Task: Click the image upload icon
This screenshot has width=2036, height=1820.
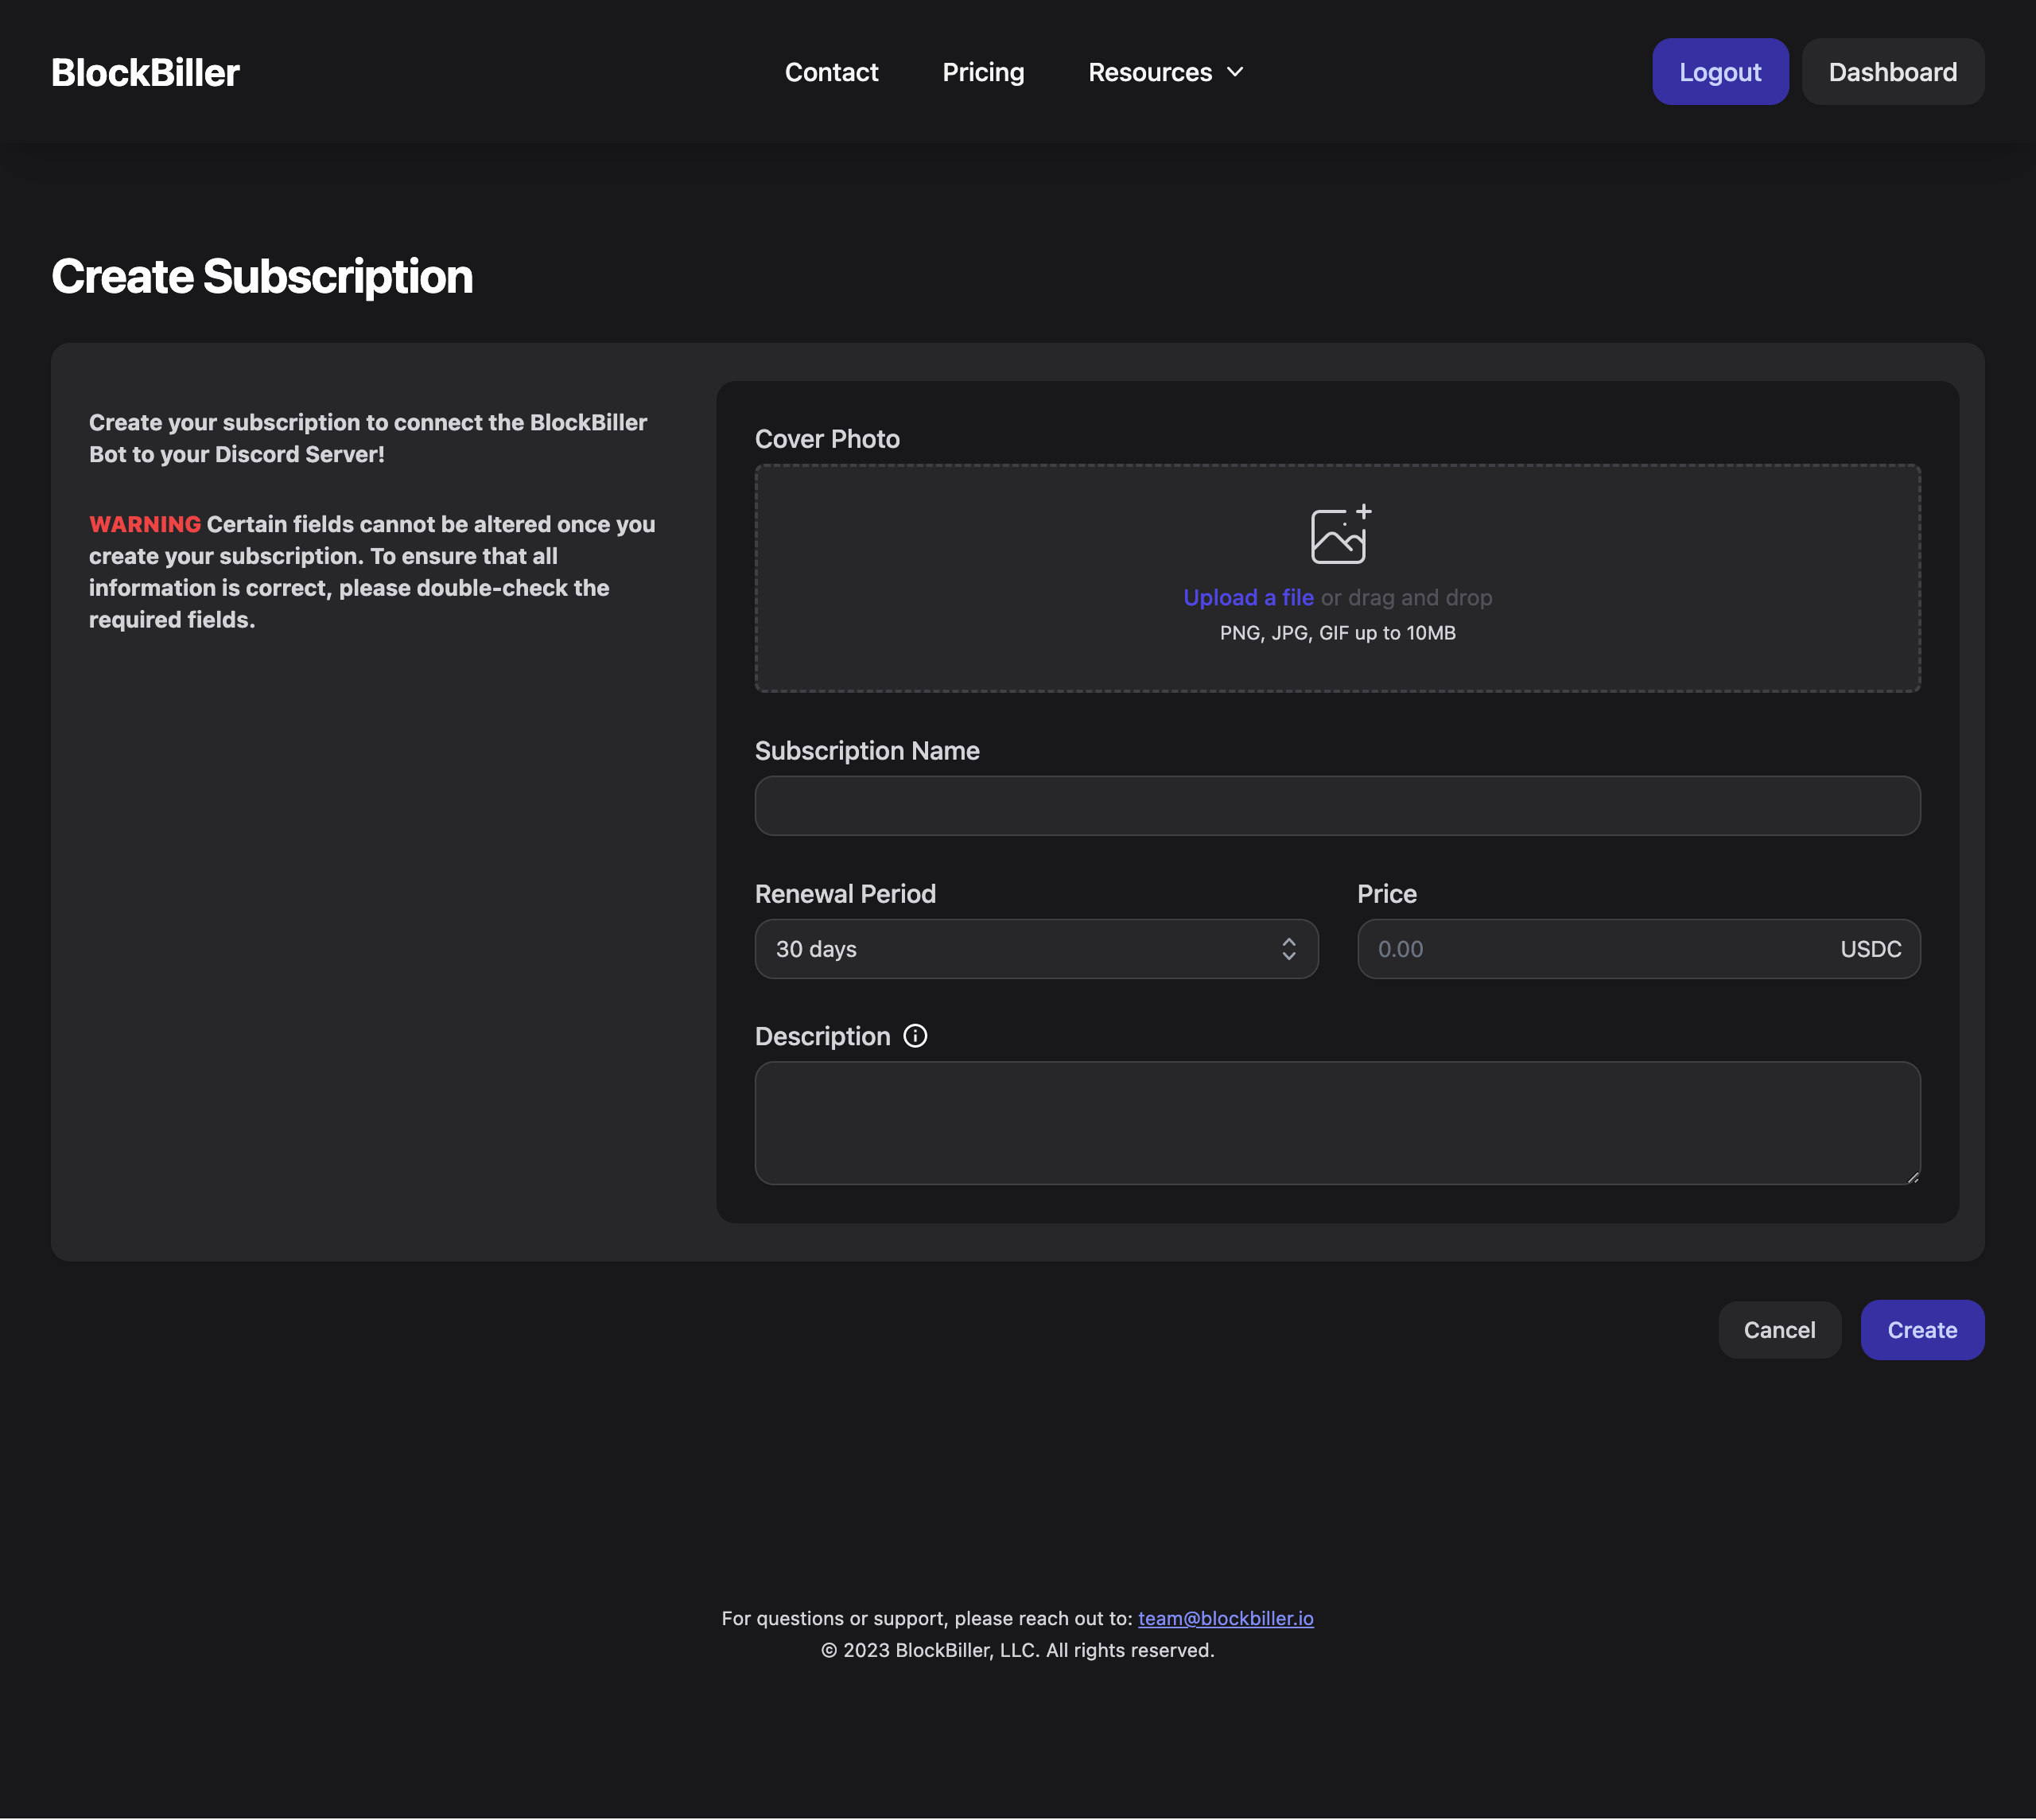Action: [1339, 535]
